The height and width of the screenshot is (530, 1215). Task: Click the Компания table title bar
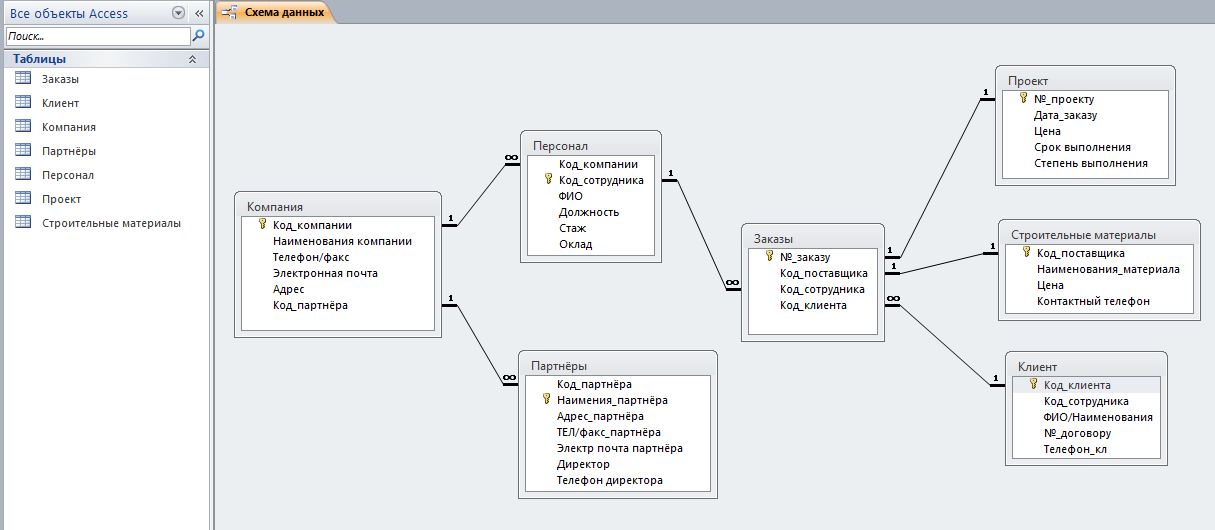click(337, 205)
